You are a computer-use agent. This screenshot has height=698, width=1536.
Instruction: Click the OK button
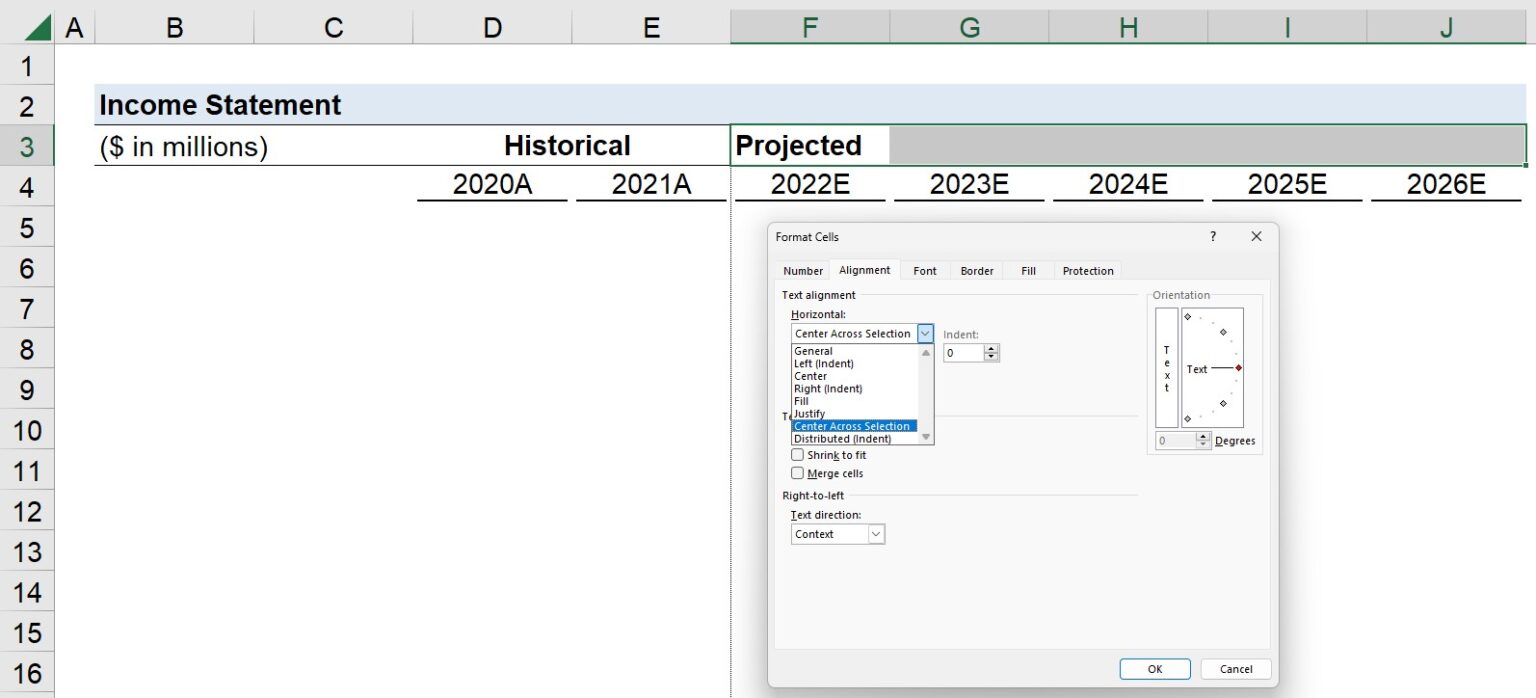pyautogui.click(x=1155, y=668)
